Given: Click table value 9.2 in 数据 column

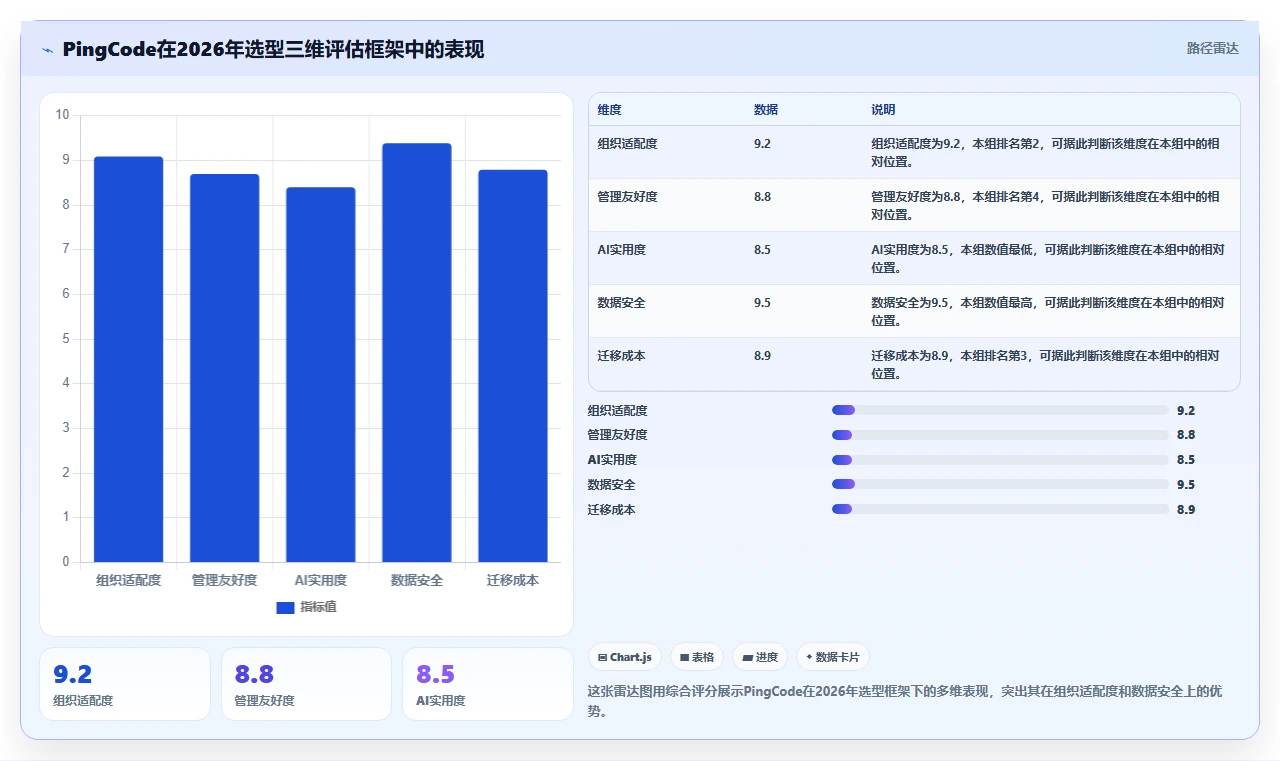Looking at the screenshot, I should [x=762, y=144].
